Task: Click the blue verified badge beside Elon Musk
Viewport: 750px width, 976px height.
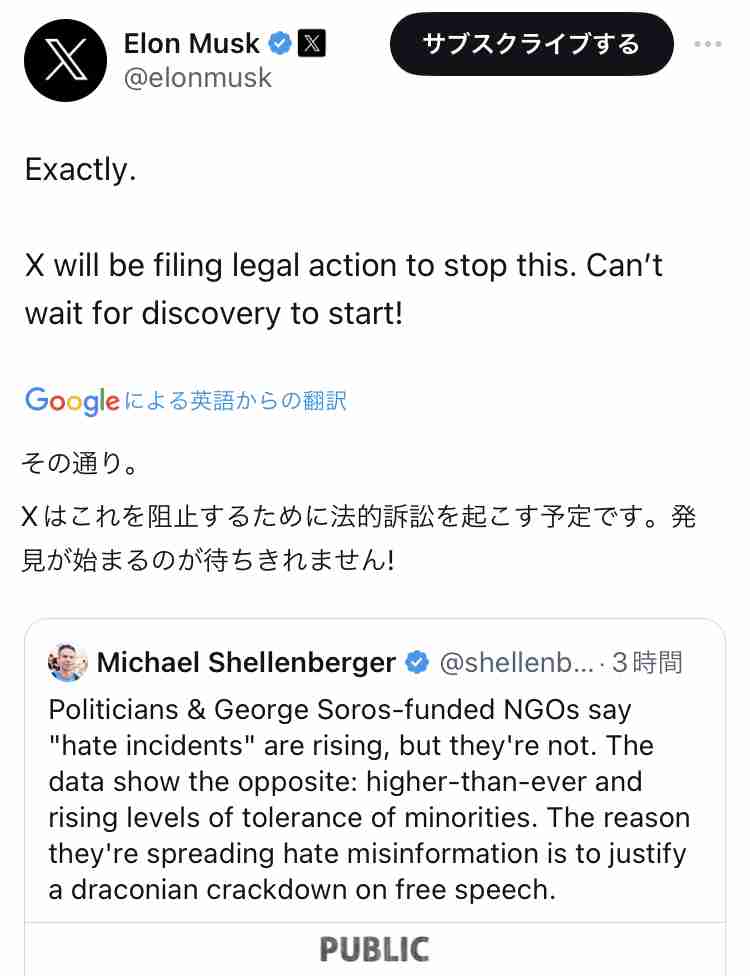Action: [x=280, y=44]
